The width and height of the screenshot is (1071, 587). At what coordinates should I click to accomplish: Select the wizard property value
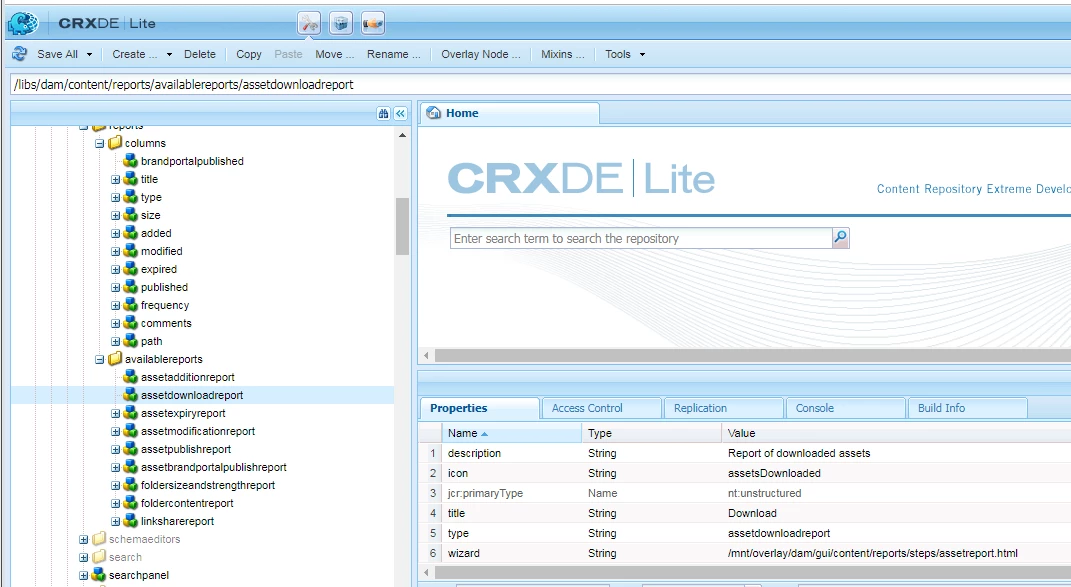point(873,553)
